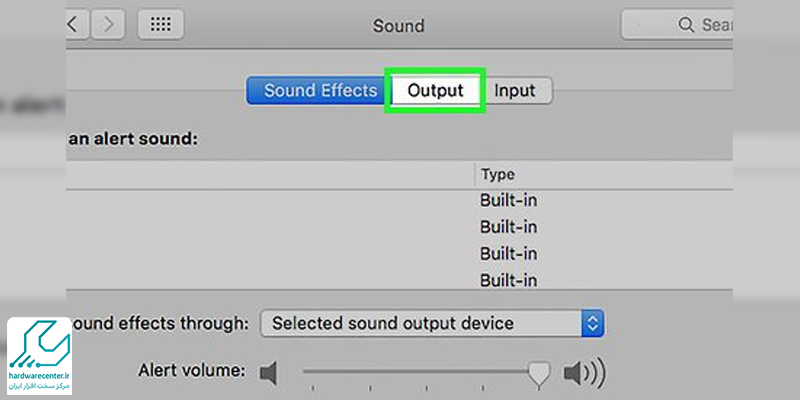Click the Alert volume slider knob
The height and width of the screenshot is (400, 800).
click(x=538, y=374)
